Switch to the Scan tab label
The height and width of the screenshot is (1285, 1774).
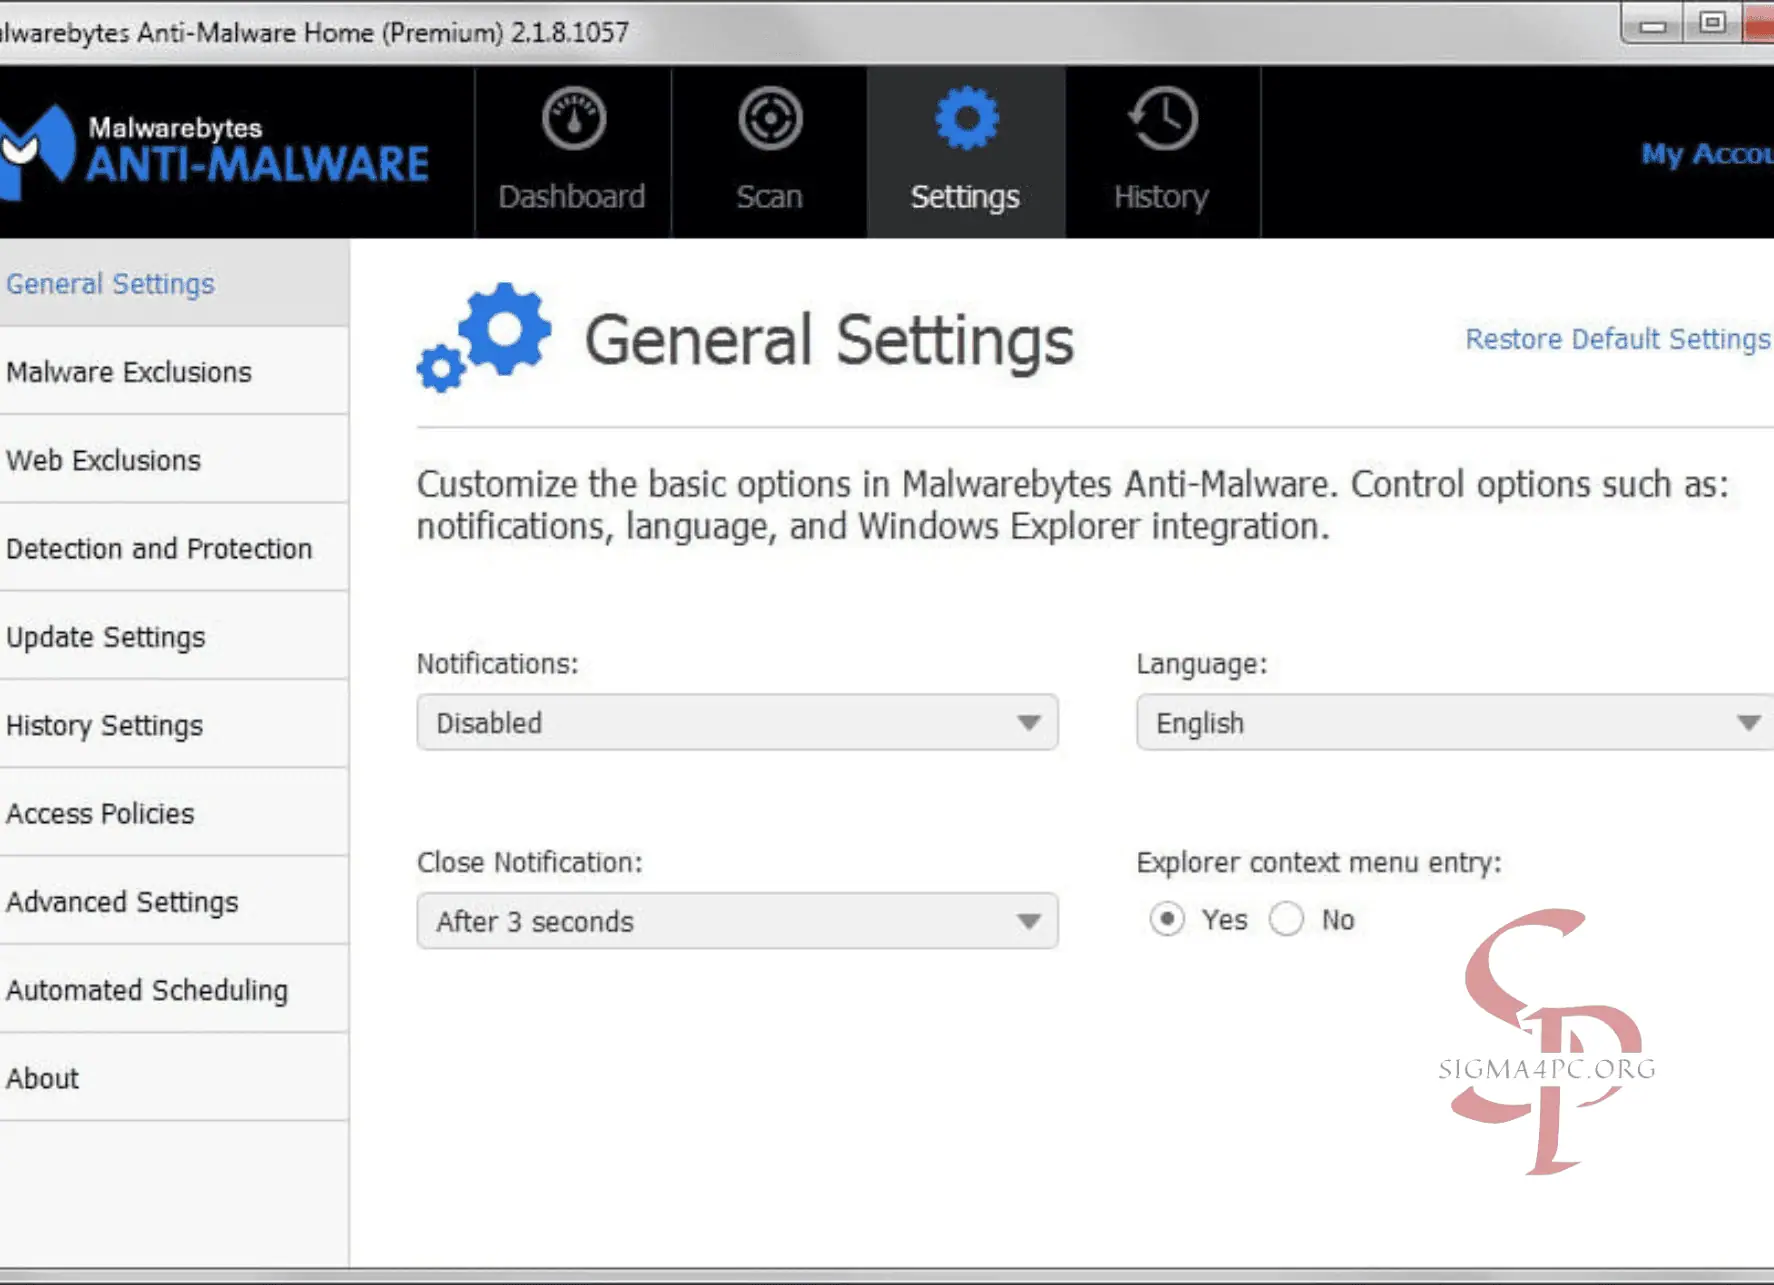pos(769,196)
